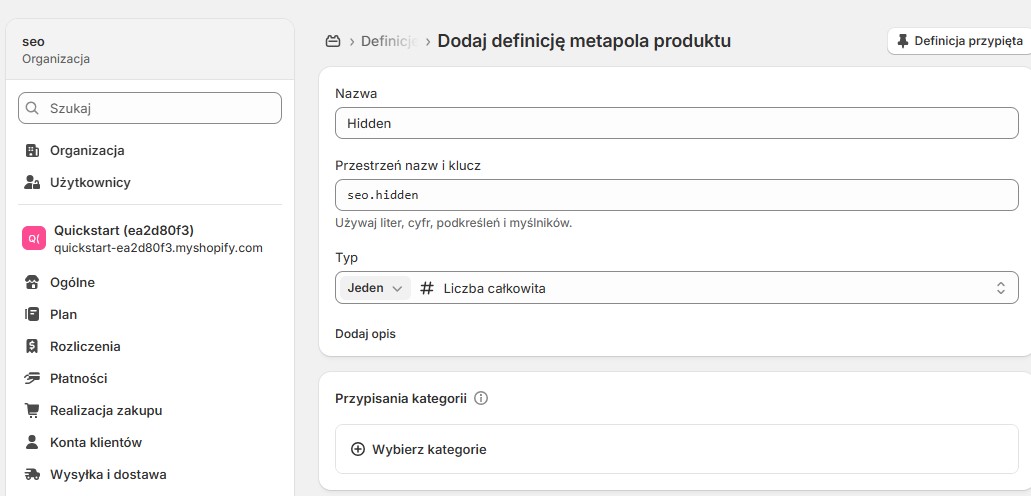
Task: Click the seo Organizacja header card
Action: click(x=150, y=49)
